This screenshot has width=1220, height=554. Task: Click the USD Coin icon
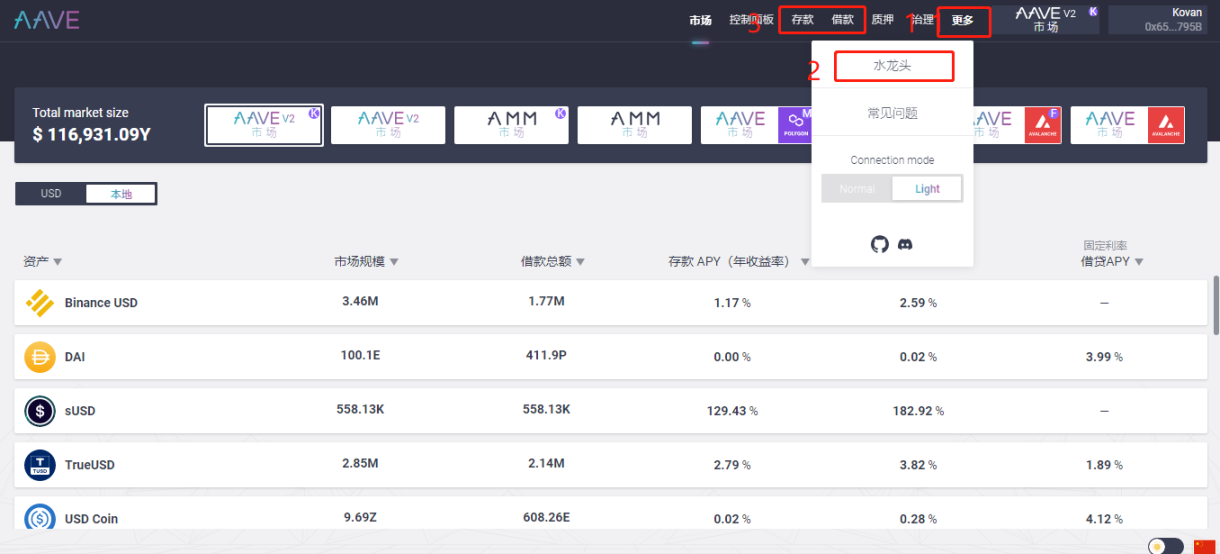(x=40, y=518)
